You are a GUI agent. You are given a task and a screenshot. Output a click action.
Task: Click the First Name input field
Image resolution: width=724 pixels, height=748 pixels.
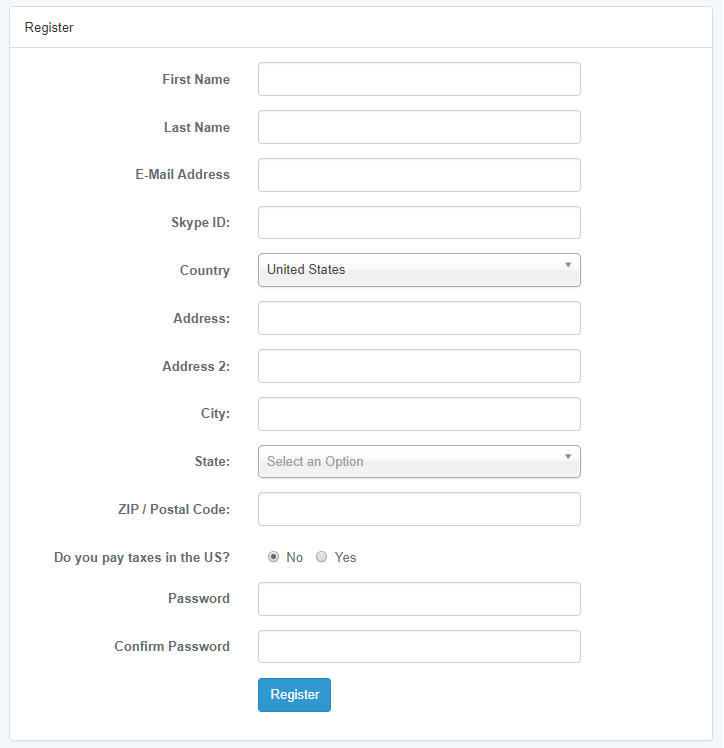pyautogui.click(x=419, y=79)
